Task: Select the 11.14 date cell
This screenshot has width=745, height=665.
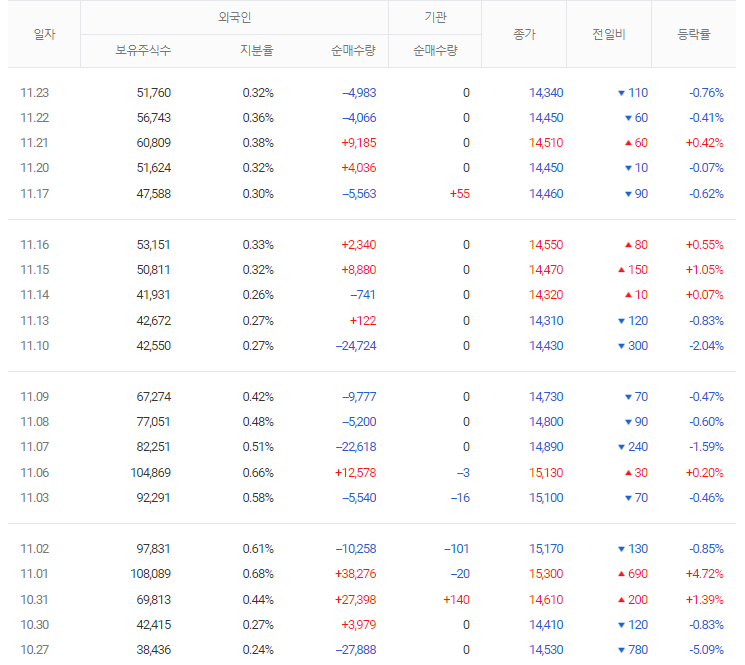Action: click(35, 295)
